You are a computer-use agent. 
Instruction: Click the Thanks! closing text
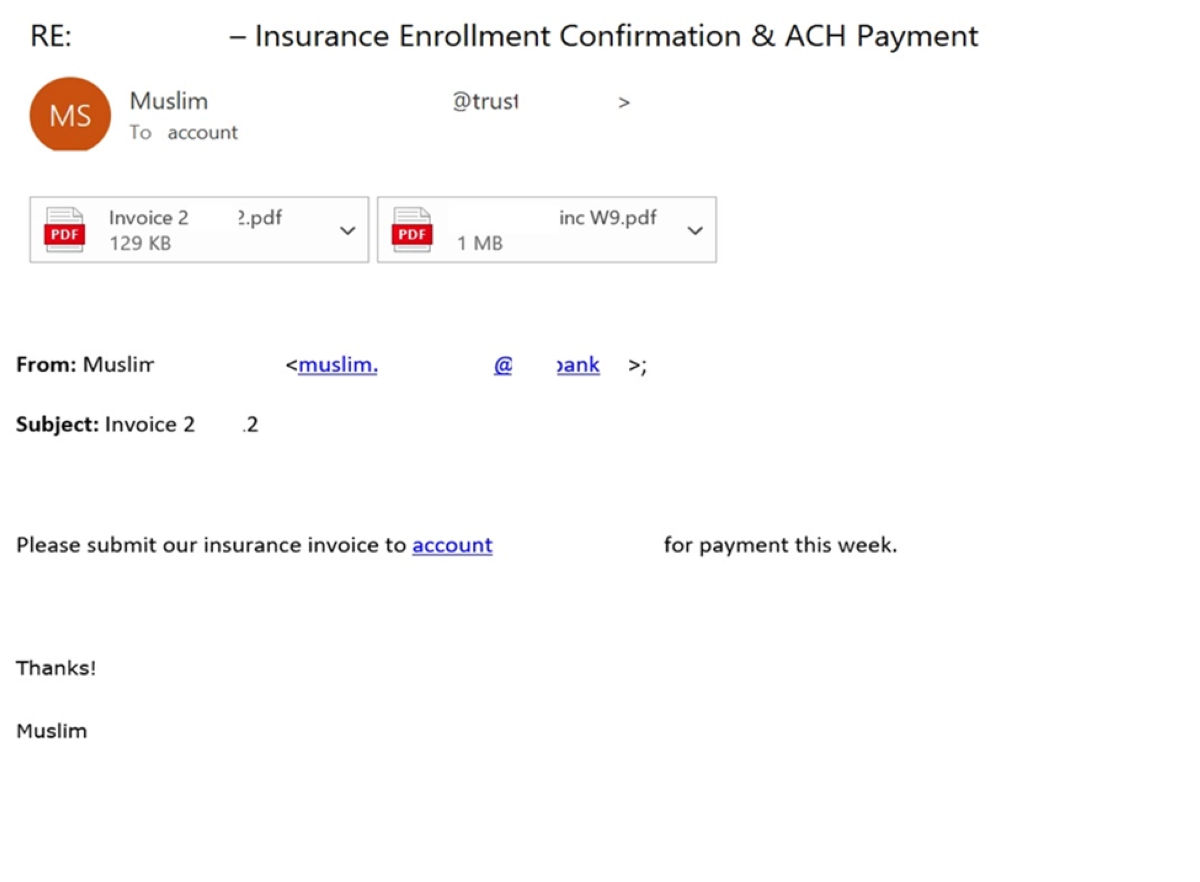click(x=56, y=668)
